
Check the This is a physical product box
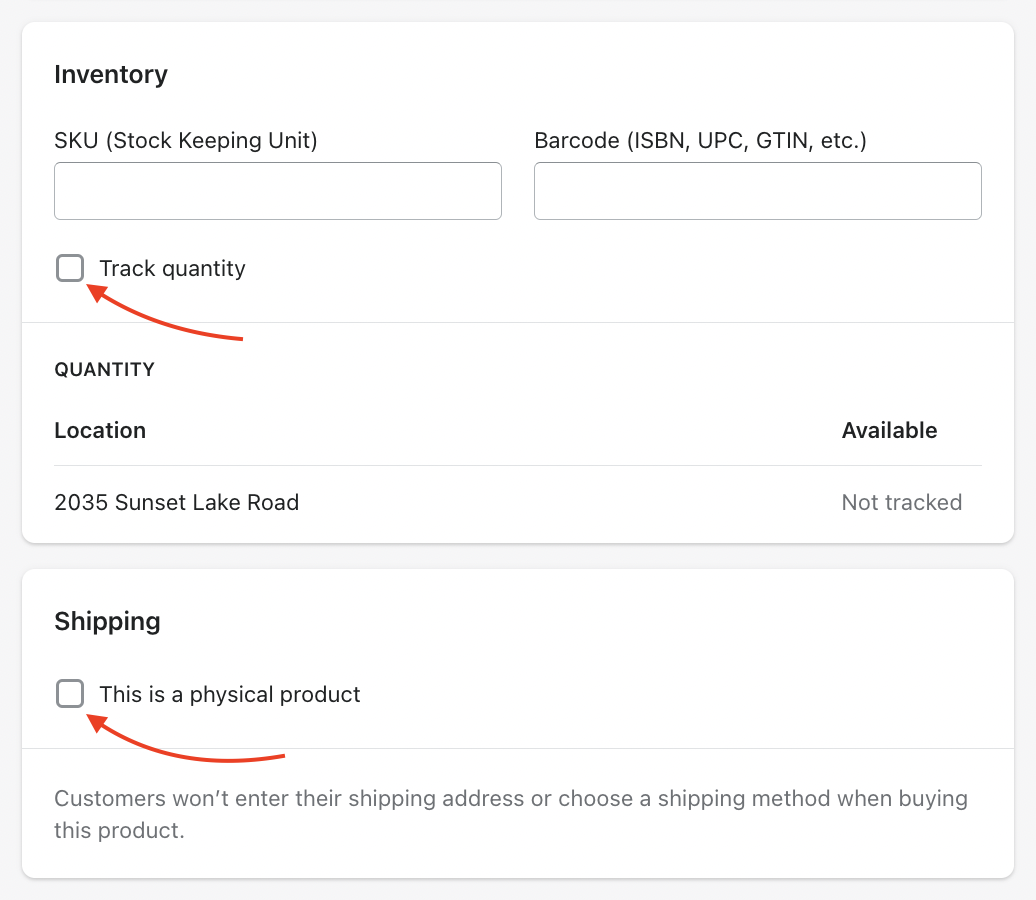70,693
